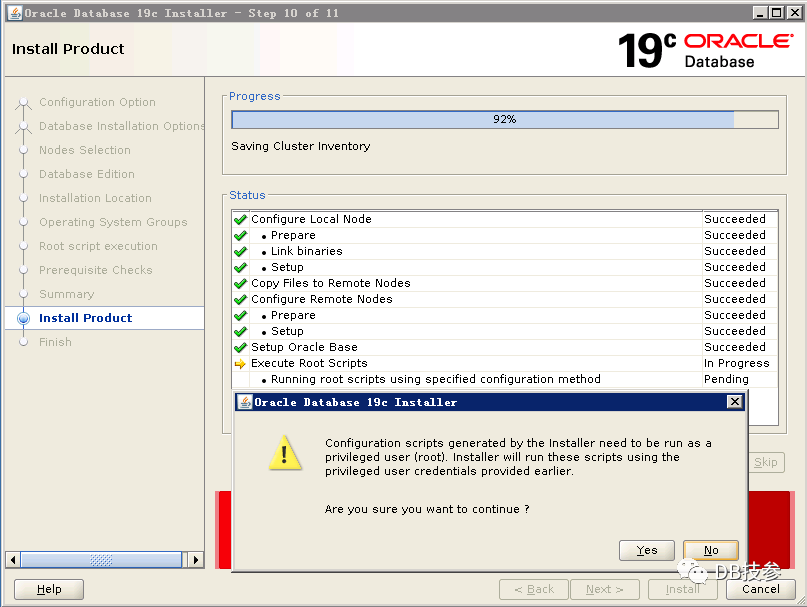Viewport: 807px width, 607px height.
Task: Click Saving Cluster Inventory progress message
Action: click(x=301, y=146)
